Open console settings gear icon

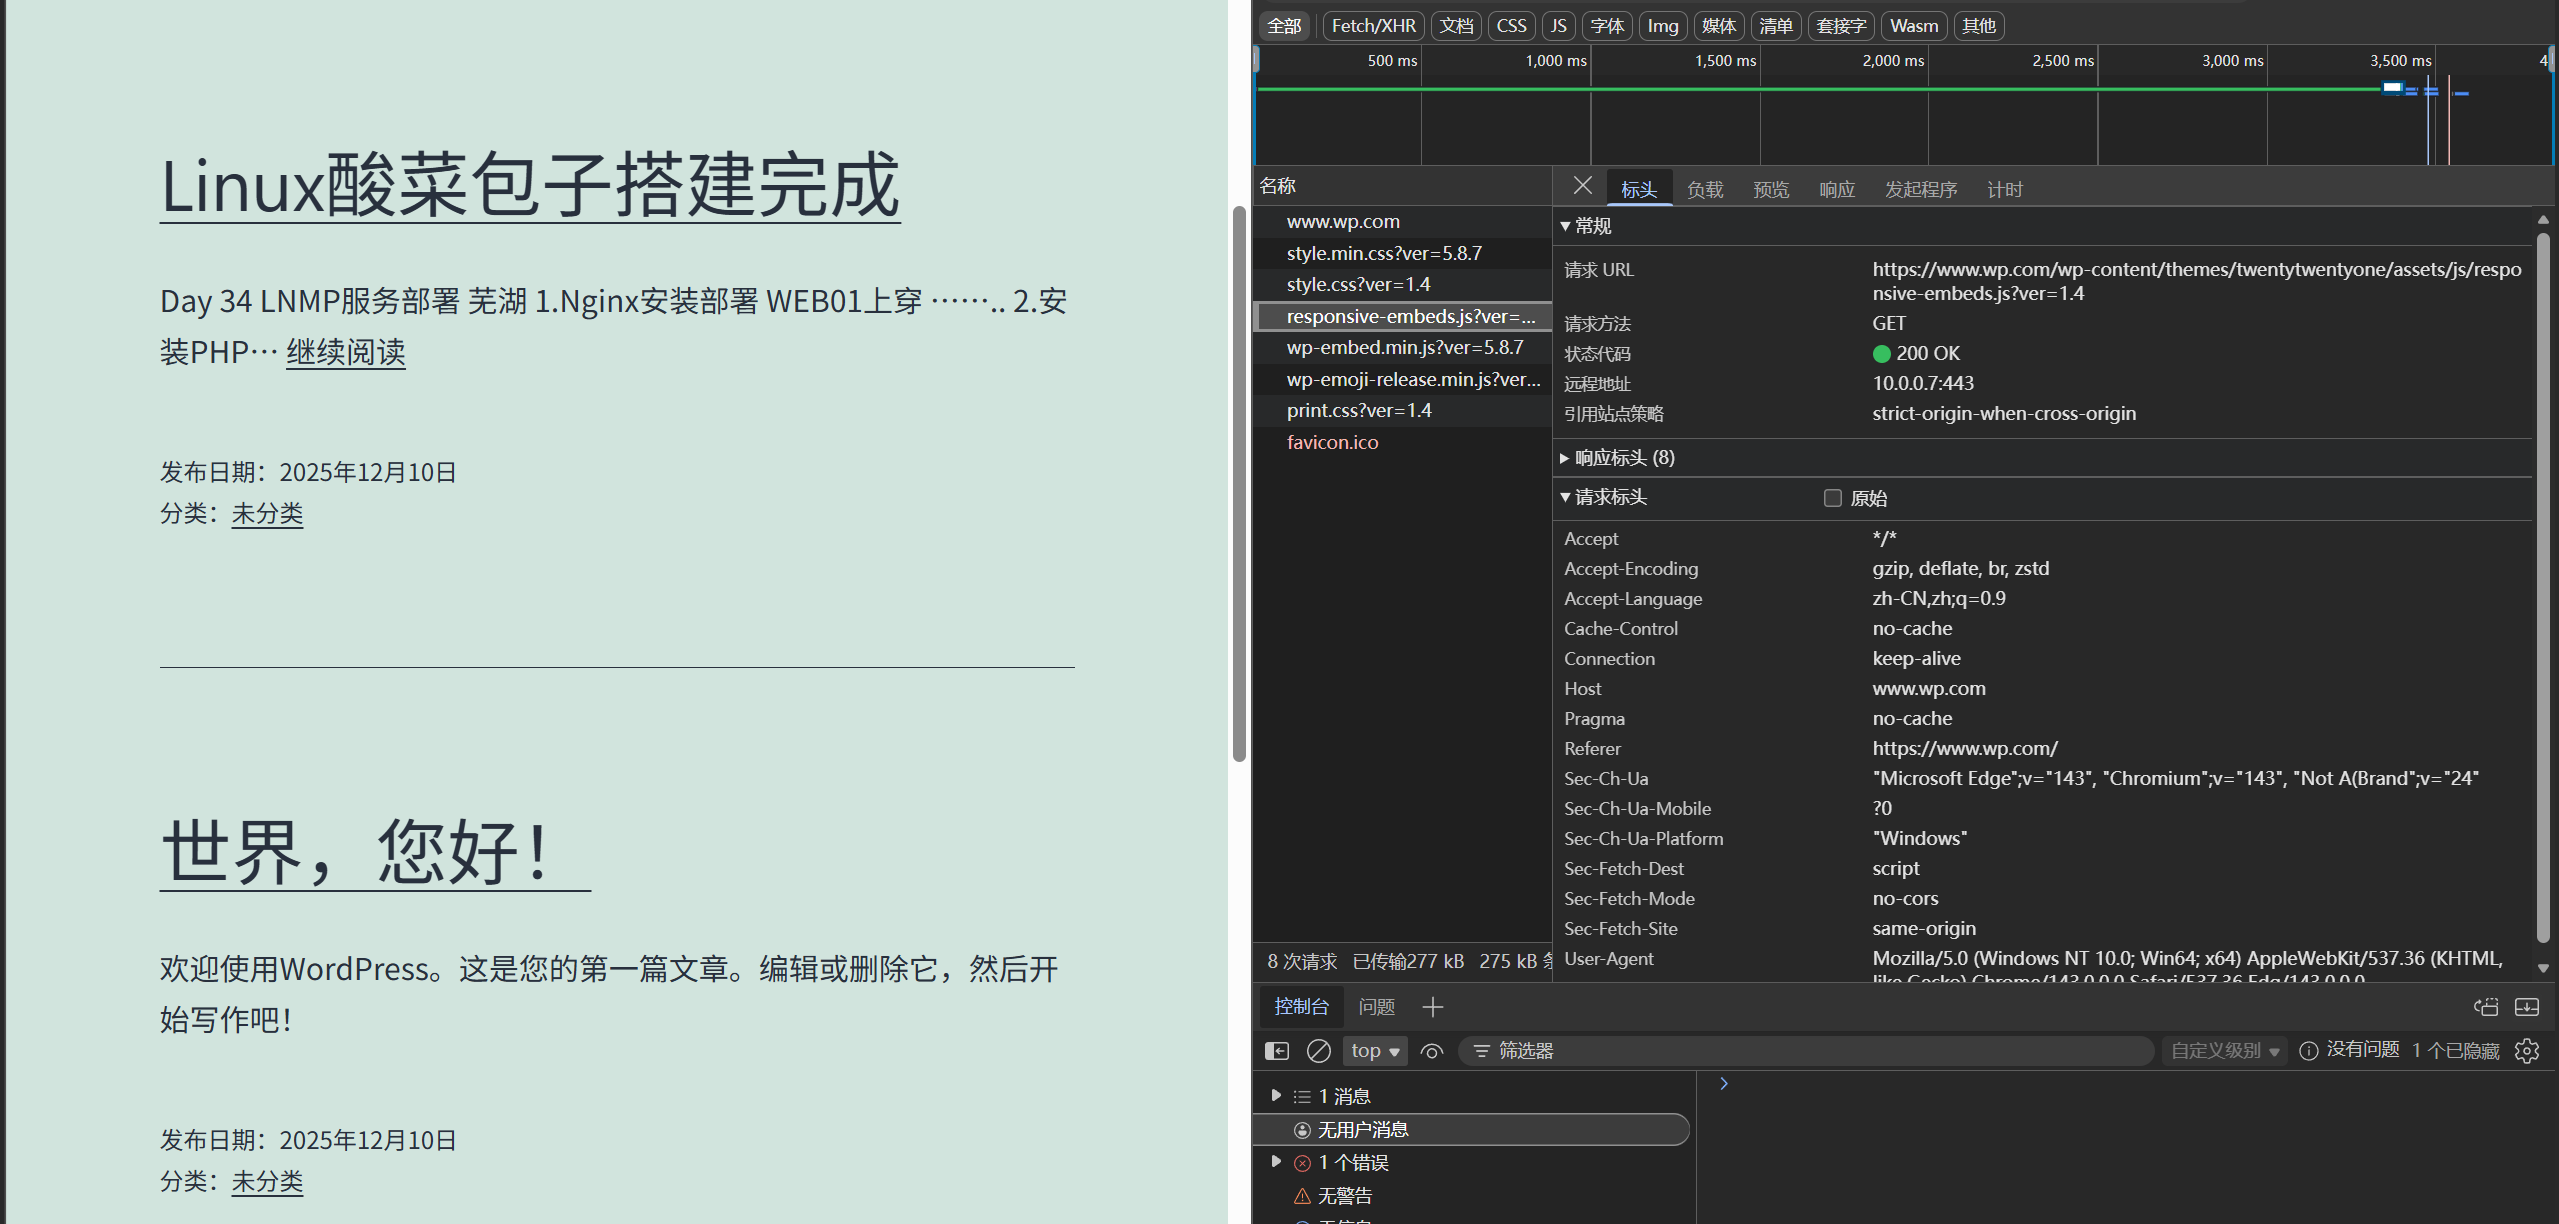(2527, 1051)
